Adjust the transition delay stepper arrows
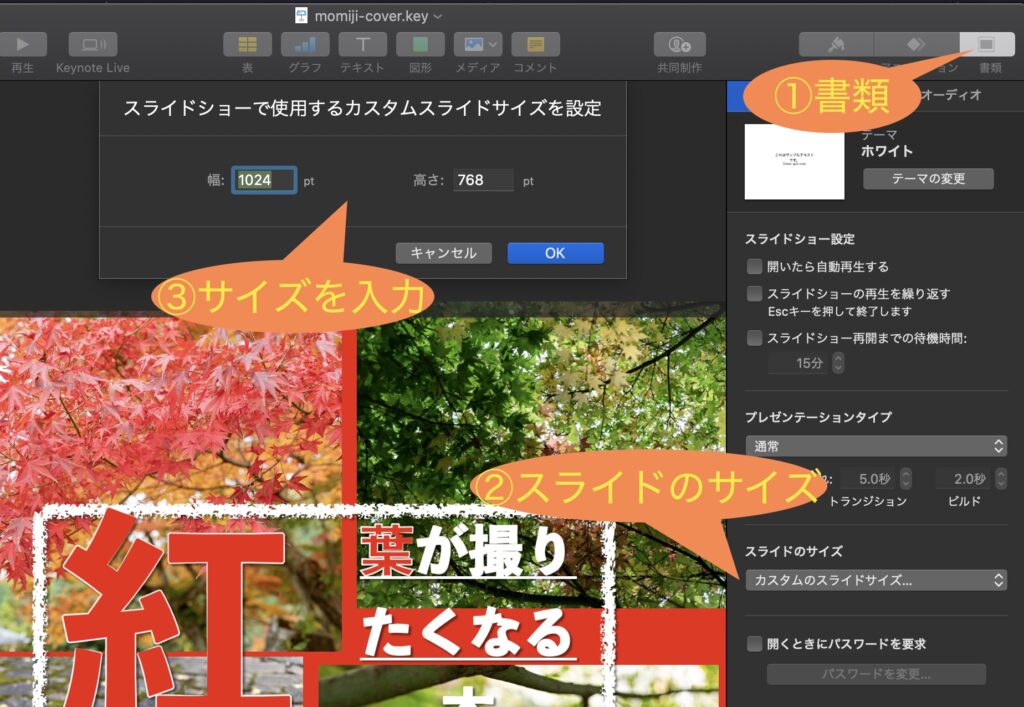This screenshot has width=1024, height=707. [906, 479]
